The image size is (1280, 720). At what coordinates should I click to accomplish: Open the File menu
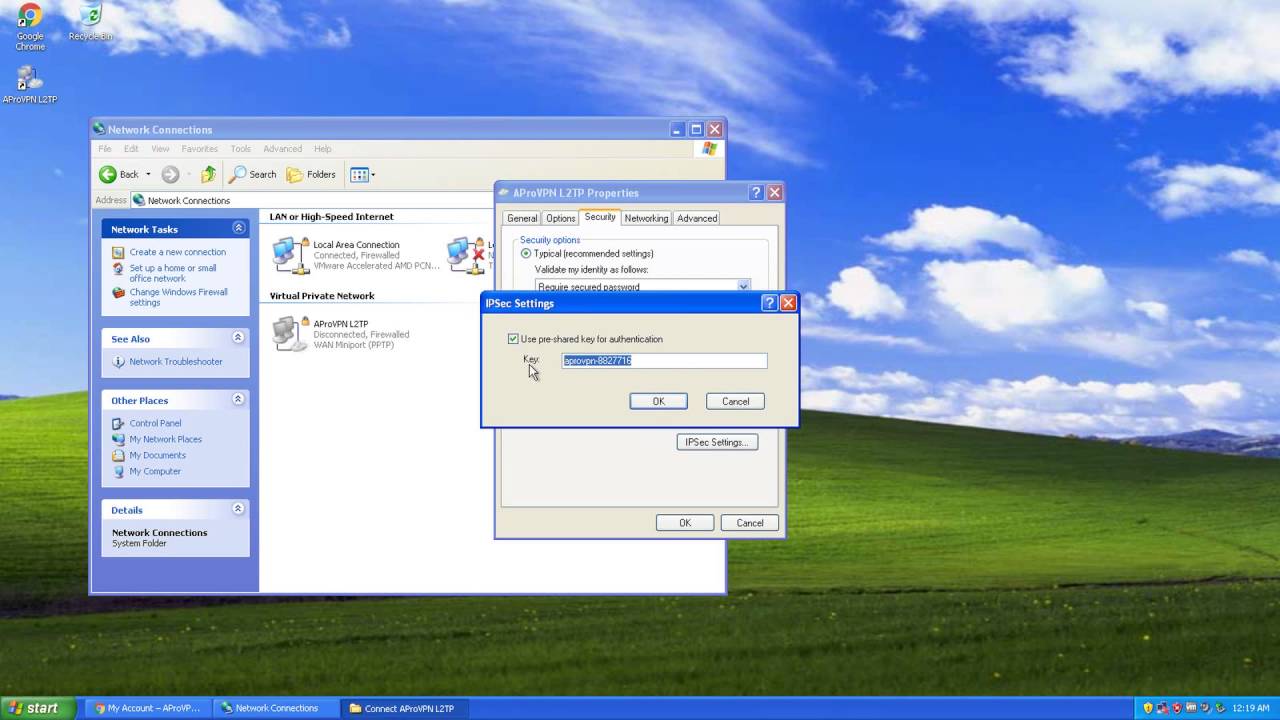pyautogui.click(x=105, y=149)
